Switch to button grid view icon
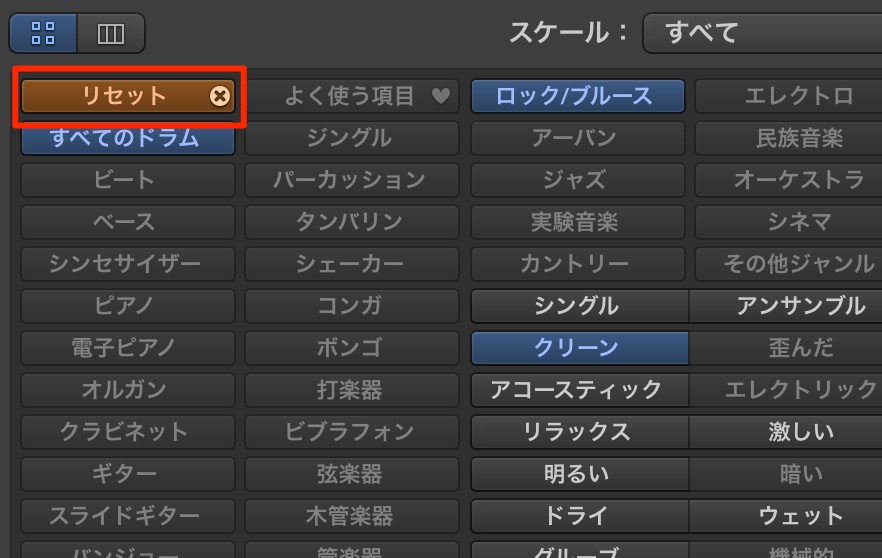 click(x=43, y=33)
